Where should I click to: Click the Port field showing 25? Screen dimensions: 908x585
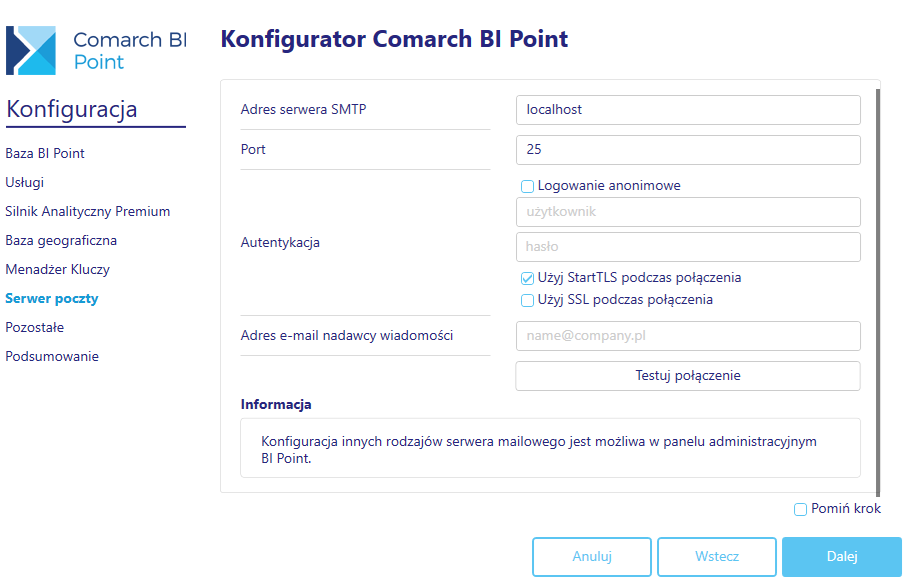point(688,150)
